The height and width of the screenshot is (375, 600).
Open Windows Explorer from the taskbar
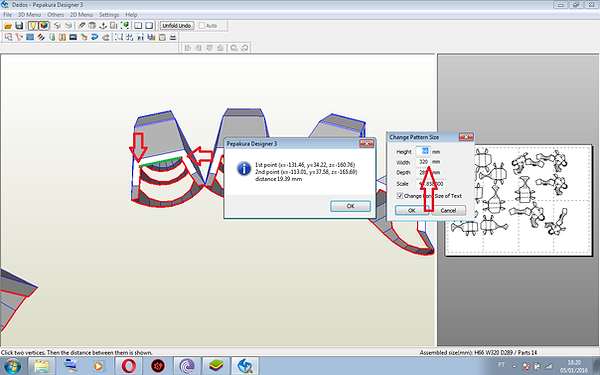pos(42,366)
